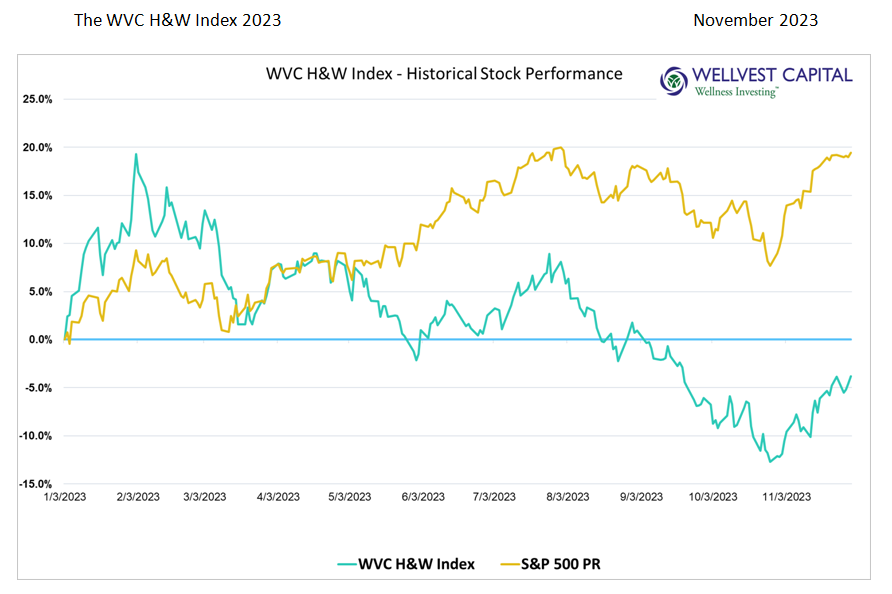The height and width of the screenshot is (594, 892).
Task: Select the 6/3/2023 x-axis date label
Action: [423, 496]
